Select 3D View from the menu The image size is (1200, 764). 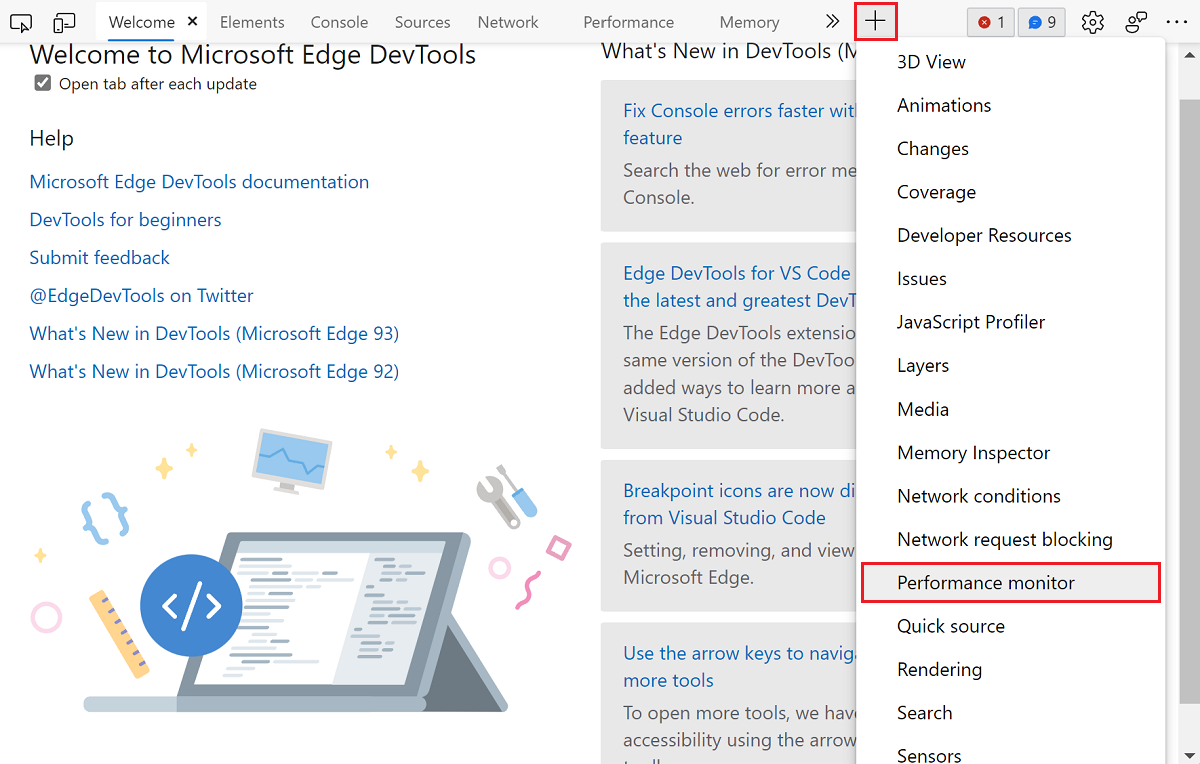(x=1011, y=62)
